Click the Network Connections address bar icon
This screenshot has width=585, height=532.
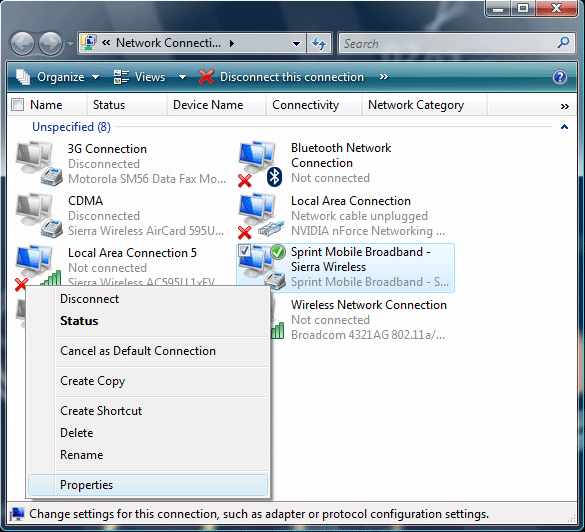click(90, 43)
